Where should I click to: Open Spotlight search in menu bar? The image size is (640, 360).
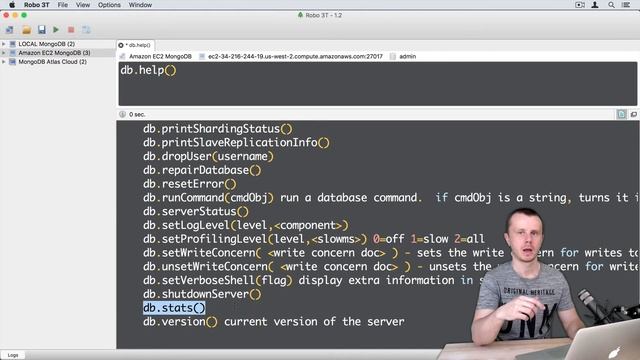[x=611, y=5]
